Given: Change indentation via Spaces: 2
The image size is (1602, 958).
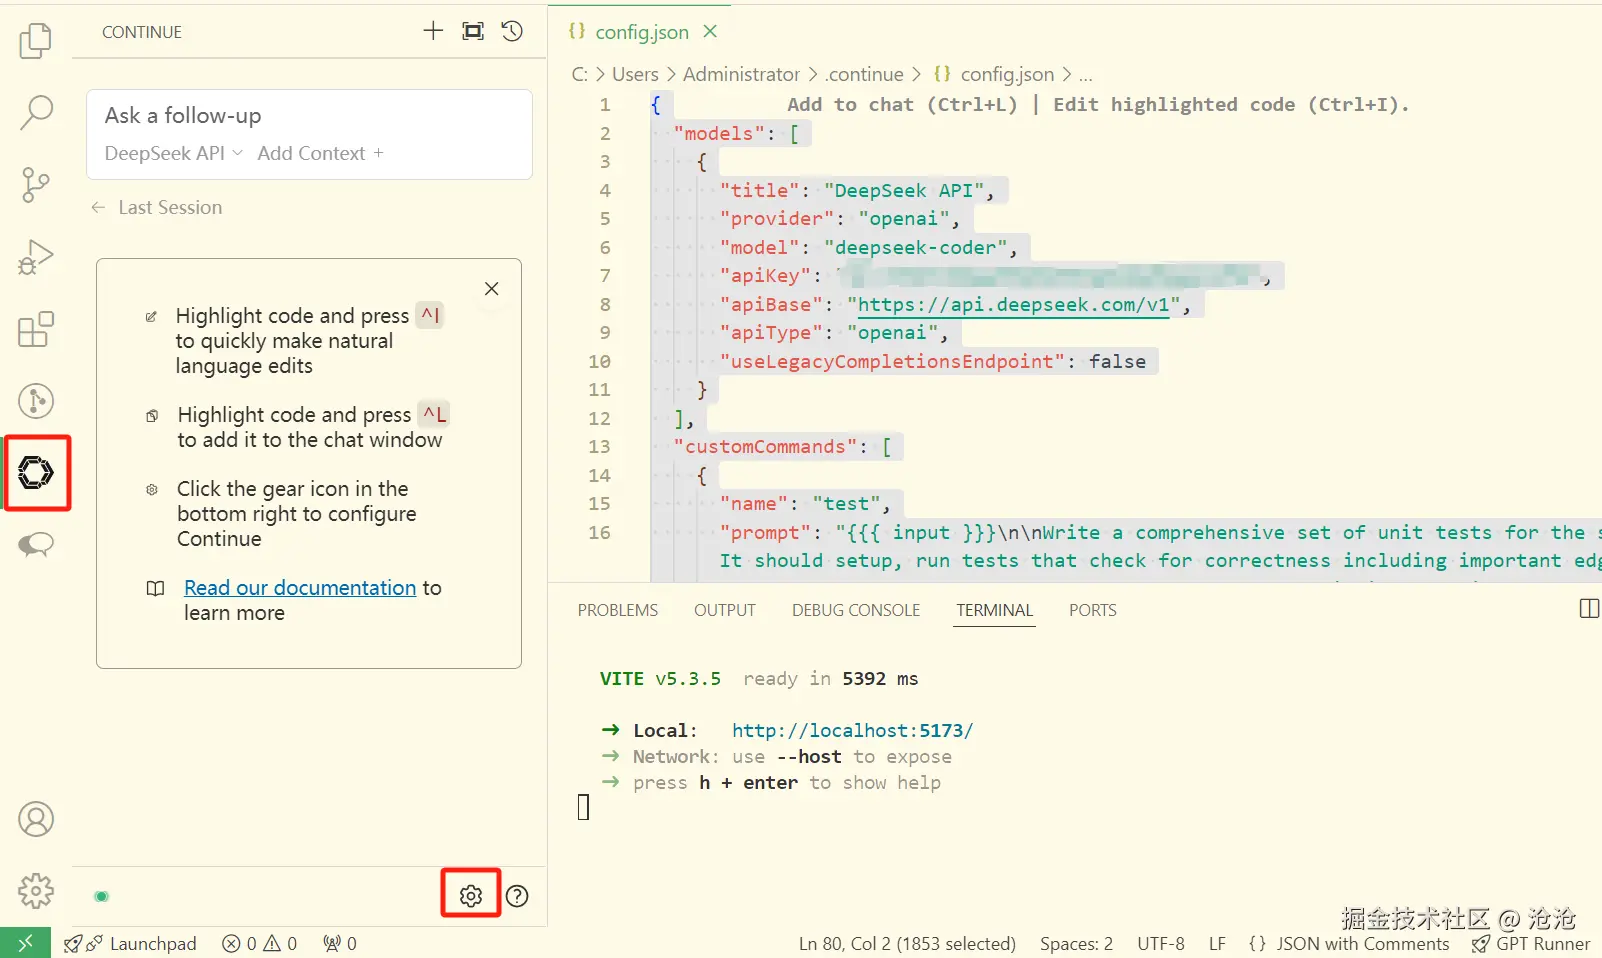Looking at the screenshot, I should (1076, 943).
